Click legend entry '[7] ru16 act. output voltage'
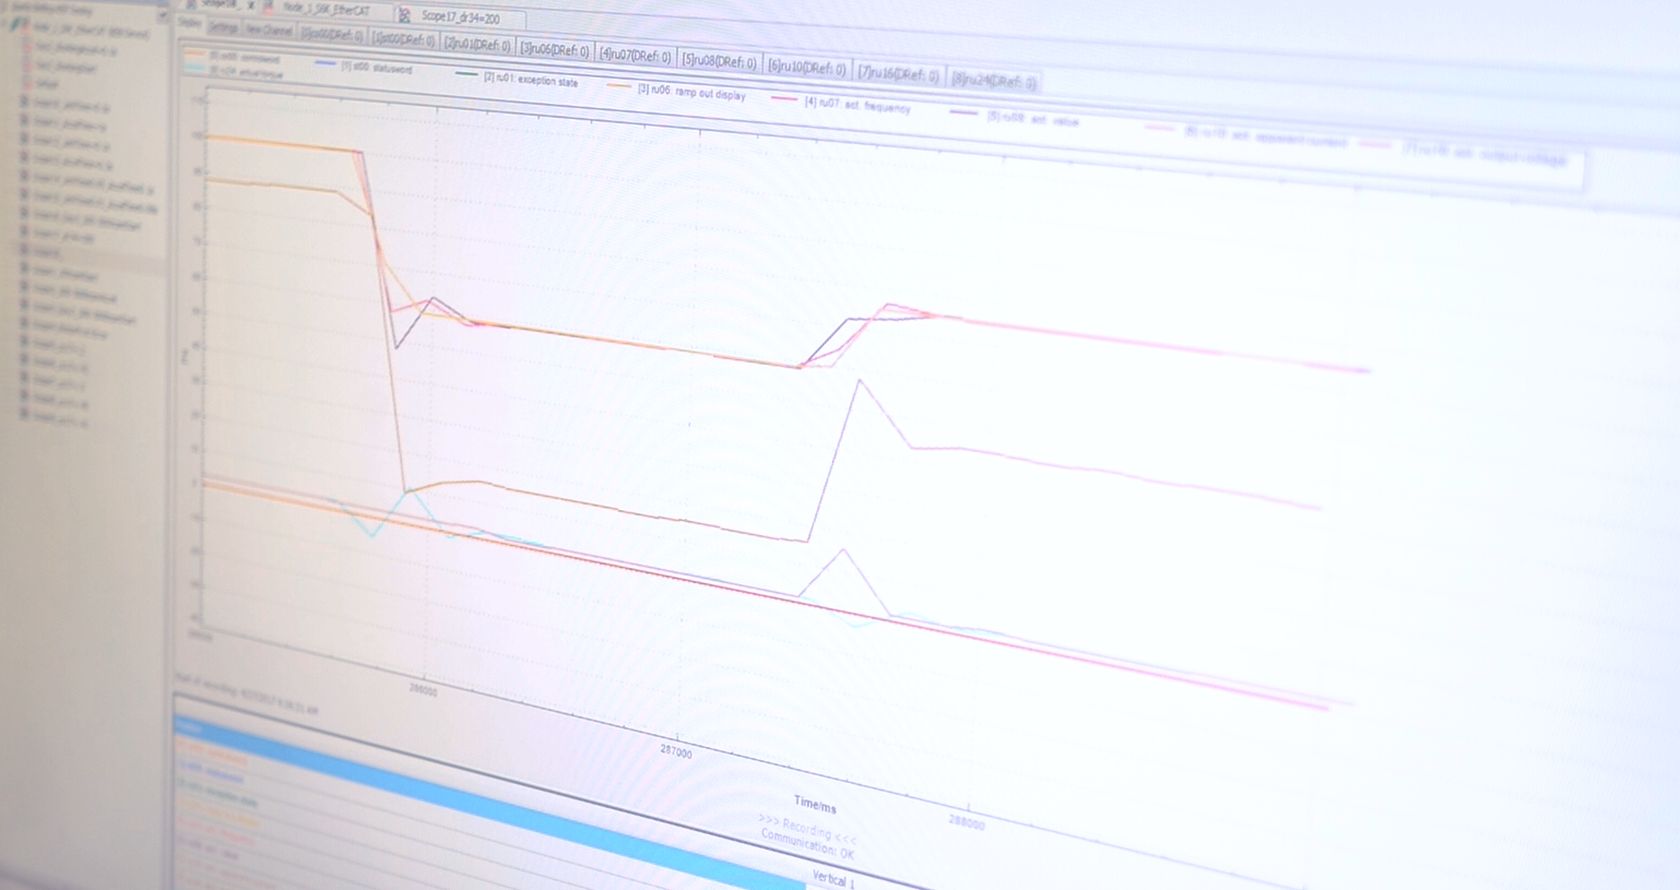 1484,153
